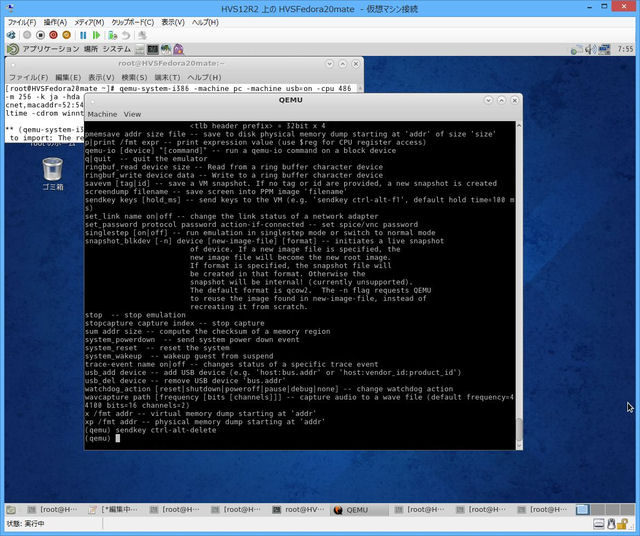Image resolution: width=640 pixels, height=536 pixels.
Task: Open the メディア(M) menu
Action: 89,22
